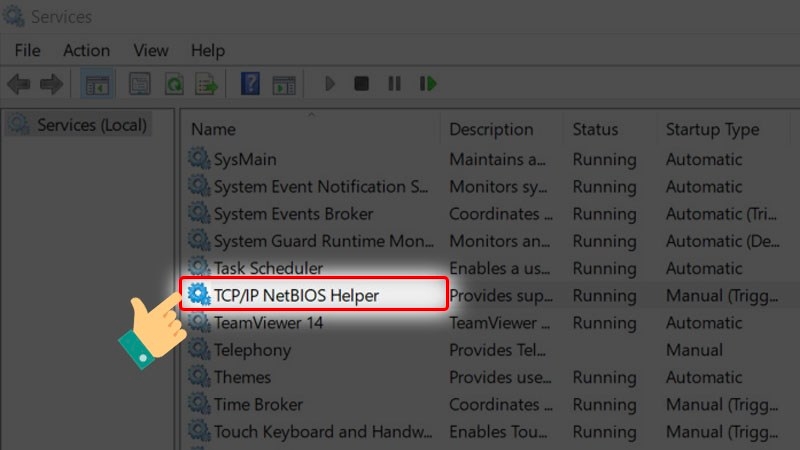Image resolution: width=800 pixels, height=450 pixels.
Task: Click the Restart Service toolbar icon
Action: (x=428, y=85)
